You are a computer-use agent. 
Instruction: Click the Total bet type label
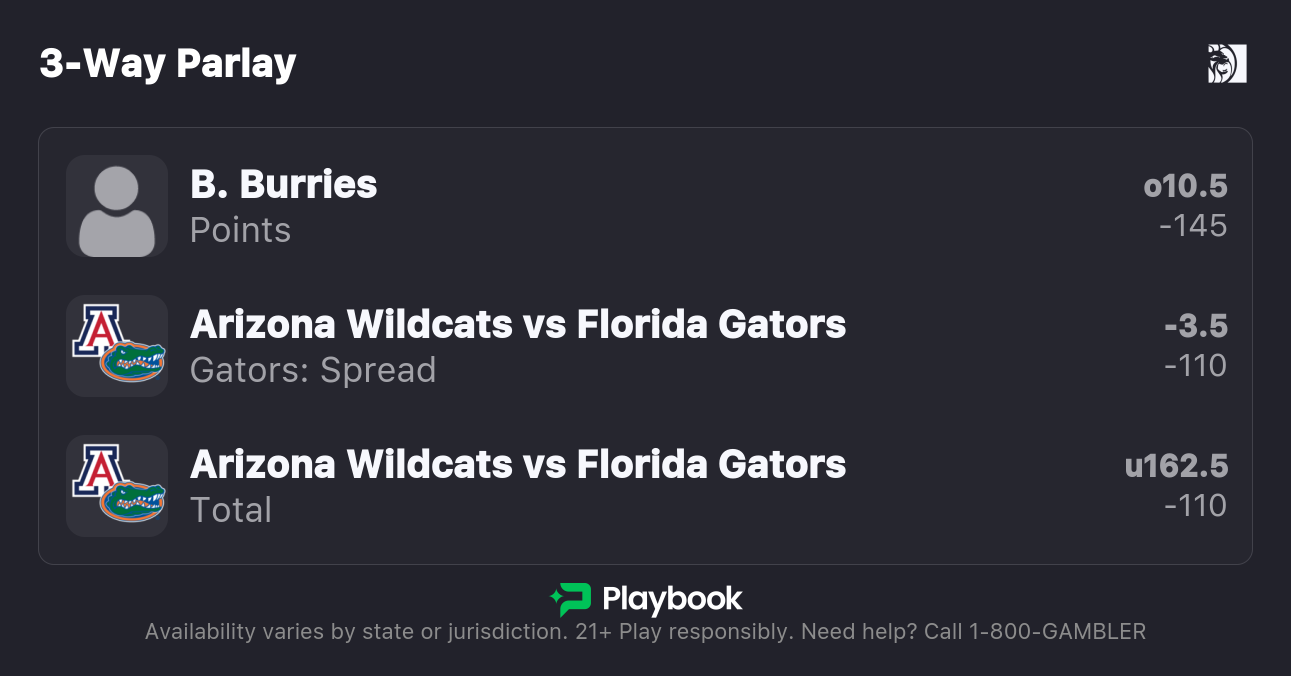(x=231, y=510)
